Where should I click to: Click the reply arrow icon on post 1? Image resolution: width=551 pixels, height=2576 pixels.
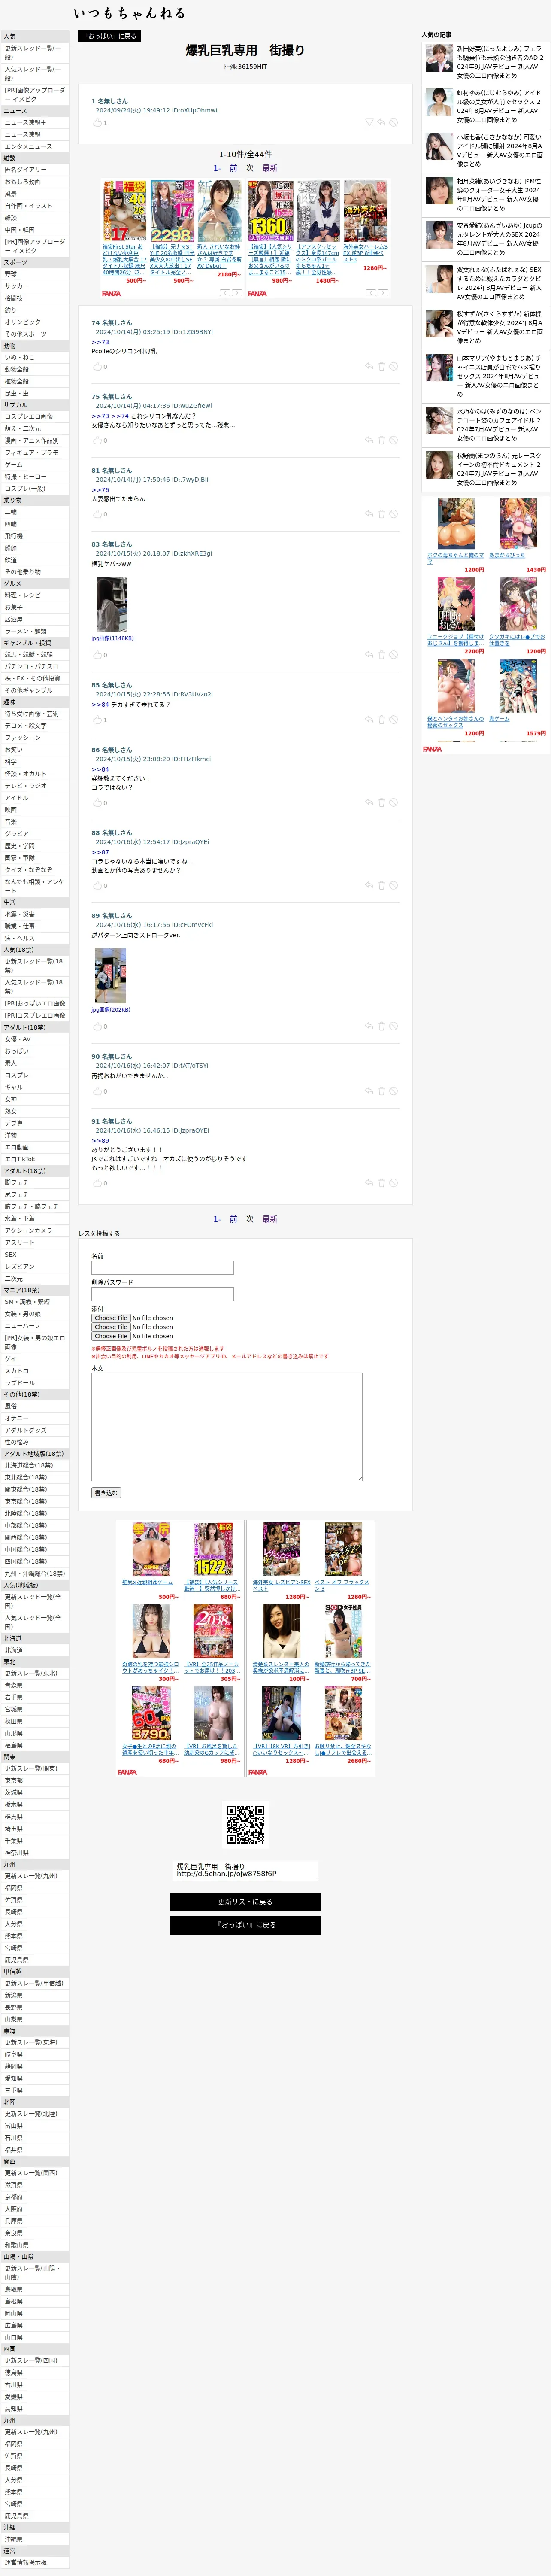[381, 122]
